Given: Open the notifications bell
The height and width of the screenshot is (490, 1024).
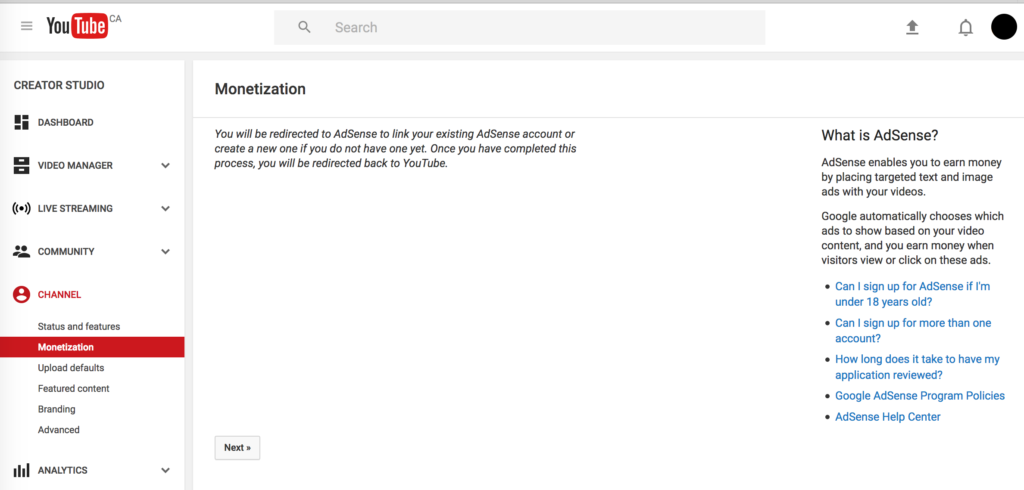Looking at the screenshot, I should coord(965,27).
